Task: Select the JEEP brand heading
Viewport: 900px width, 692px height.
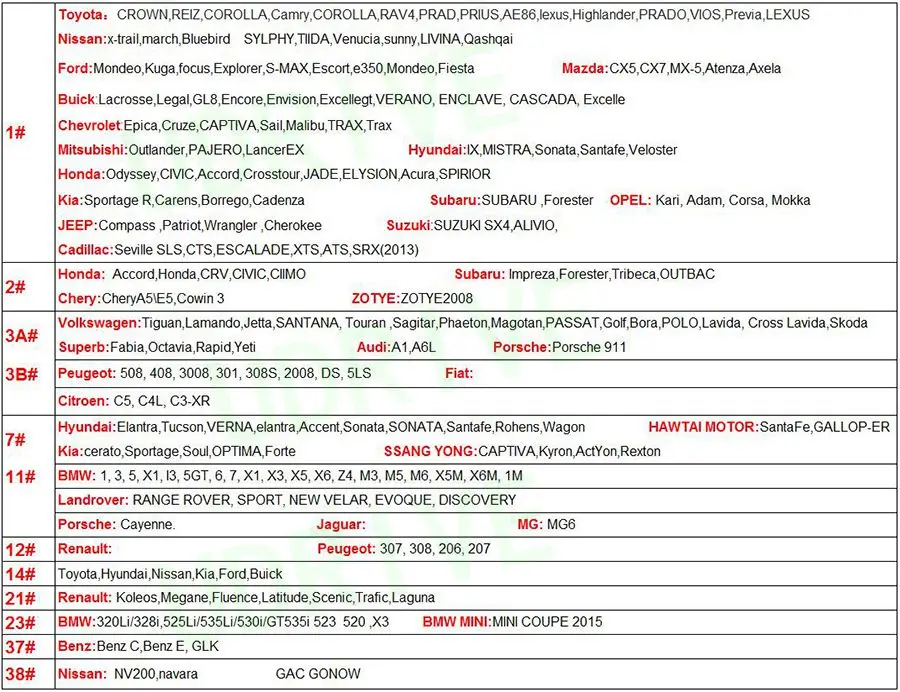Action: click(x=77, y=226)
